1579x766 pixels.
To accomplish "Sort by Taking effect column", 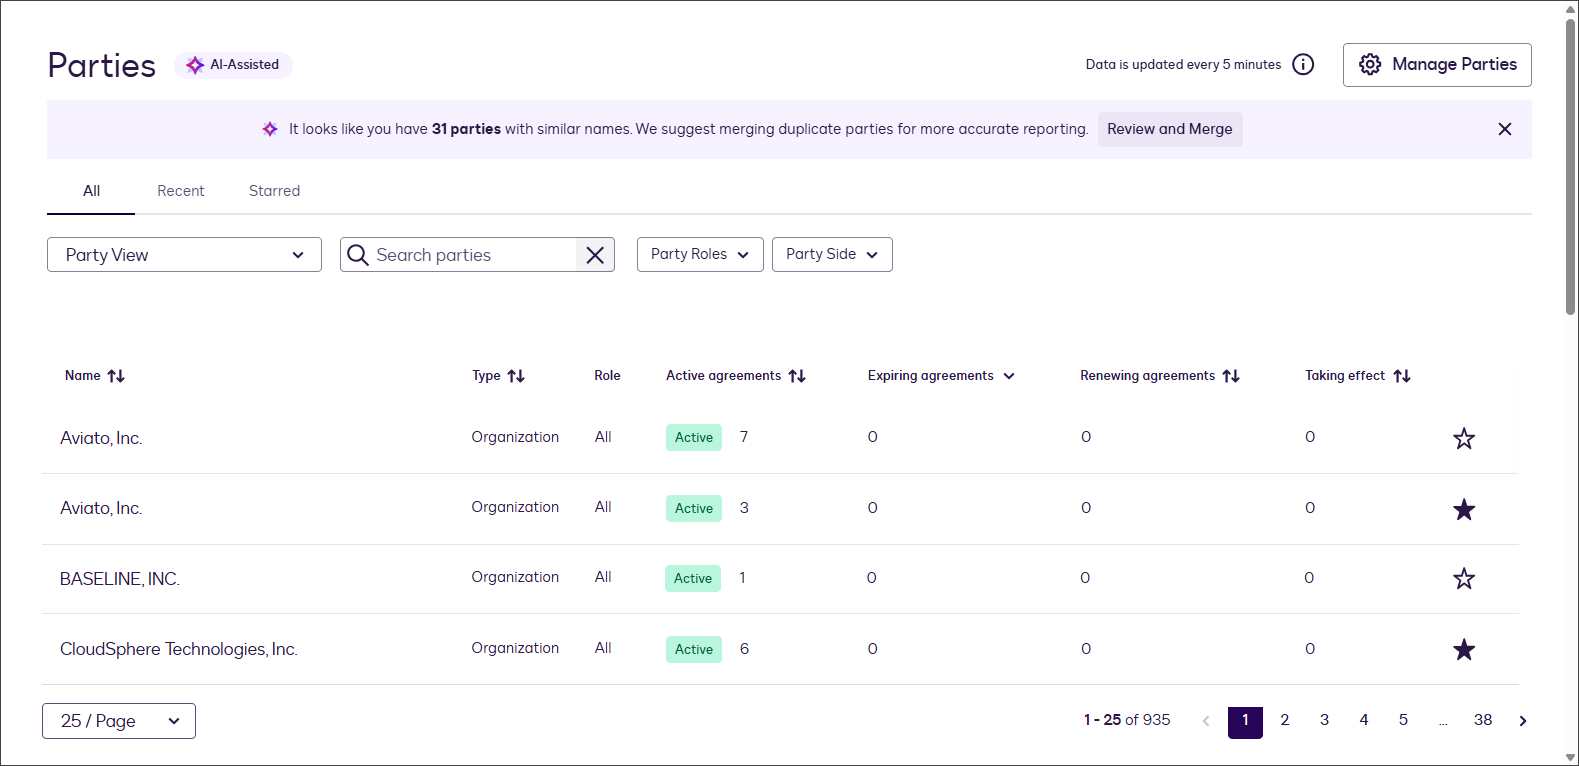I will click(1402, 376).
